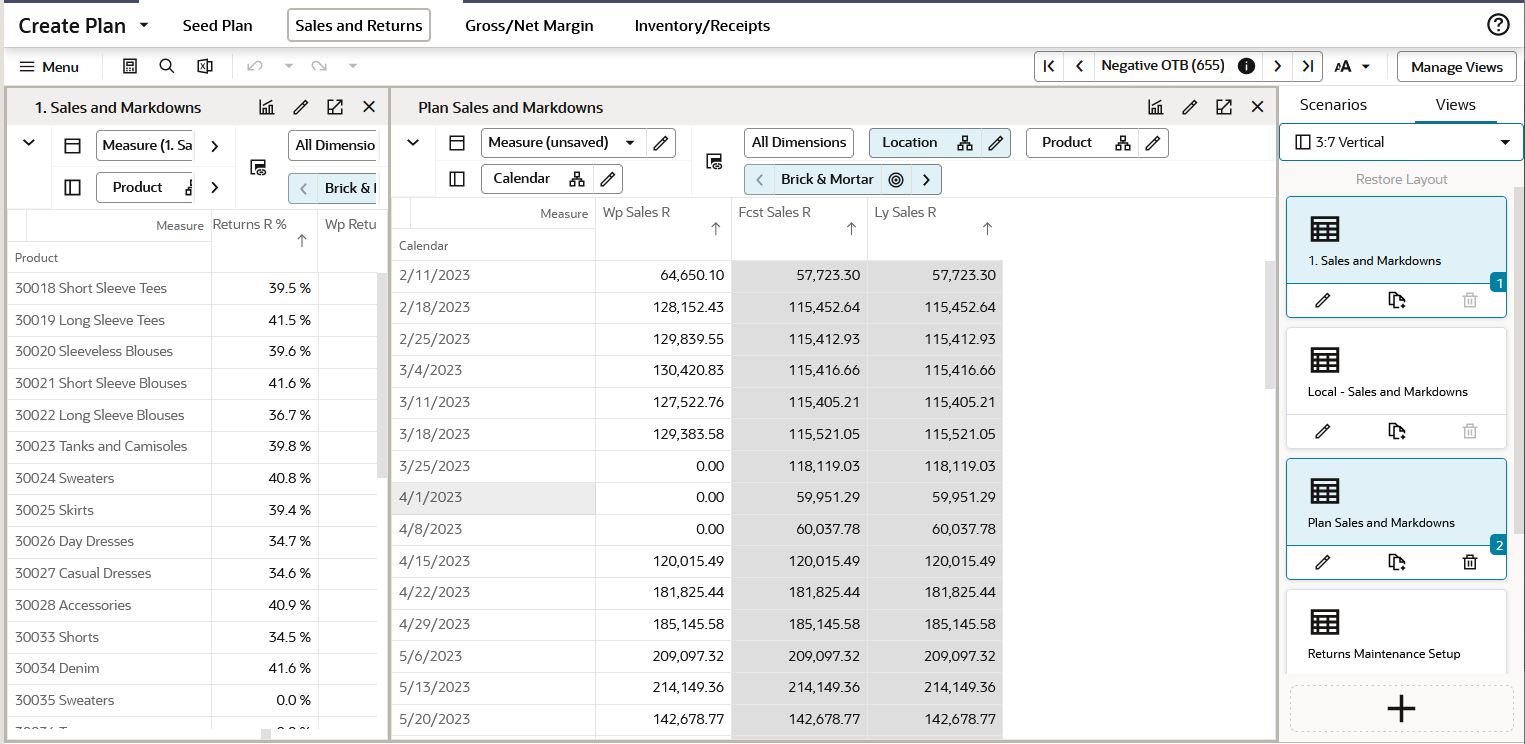Click the Manage Views button
The image size is (1525, 744).
pyautogui.click(x=1456, y=67)
